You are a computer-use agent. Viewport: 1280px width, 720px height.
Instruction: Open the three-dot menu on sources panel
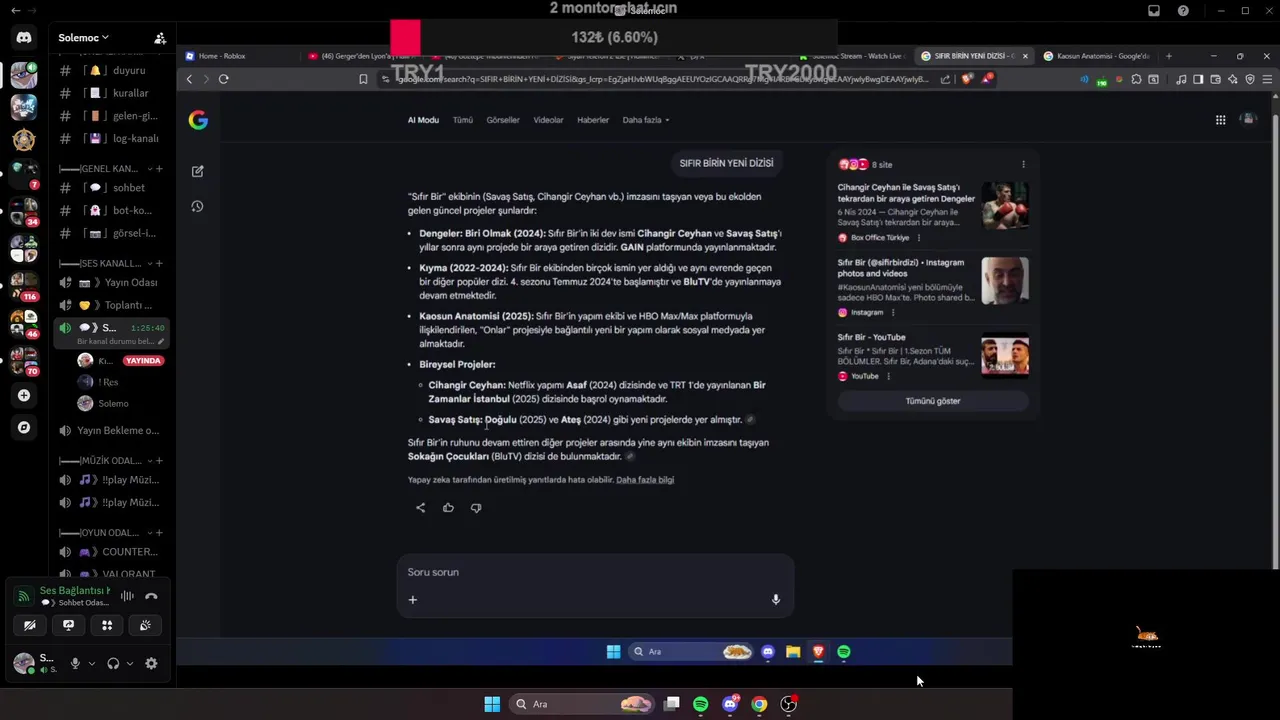[x=1023, y=164]
